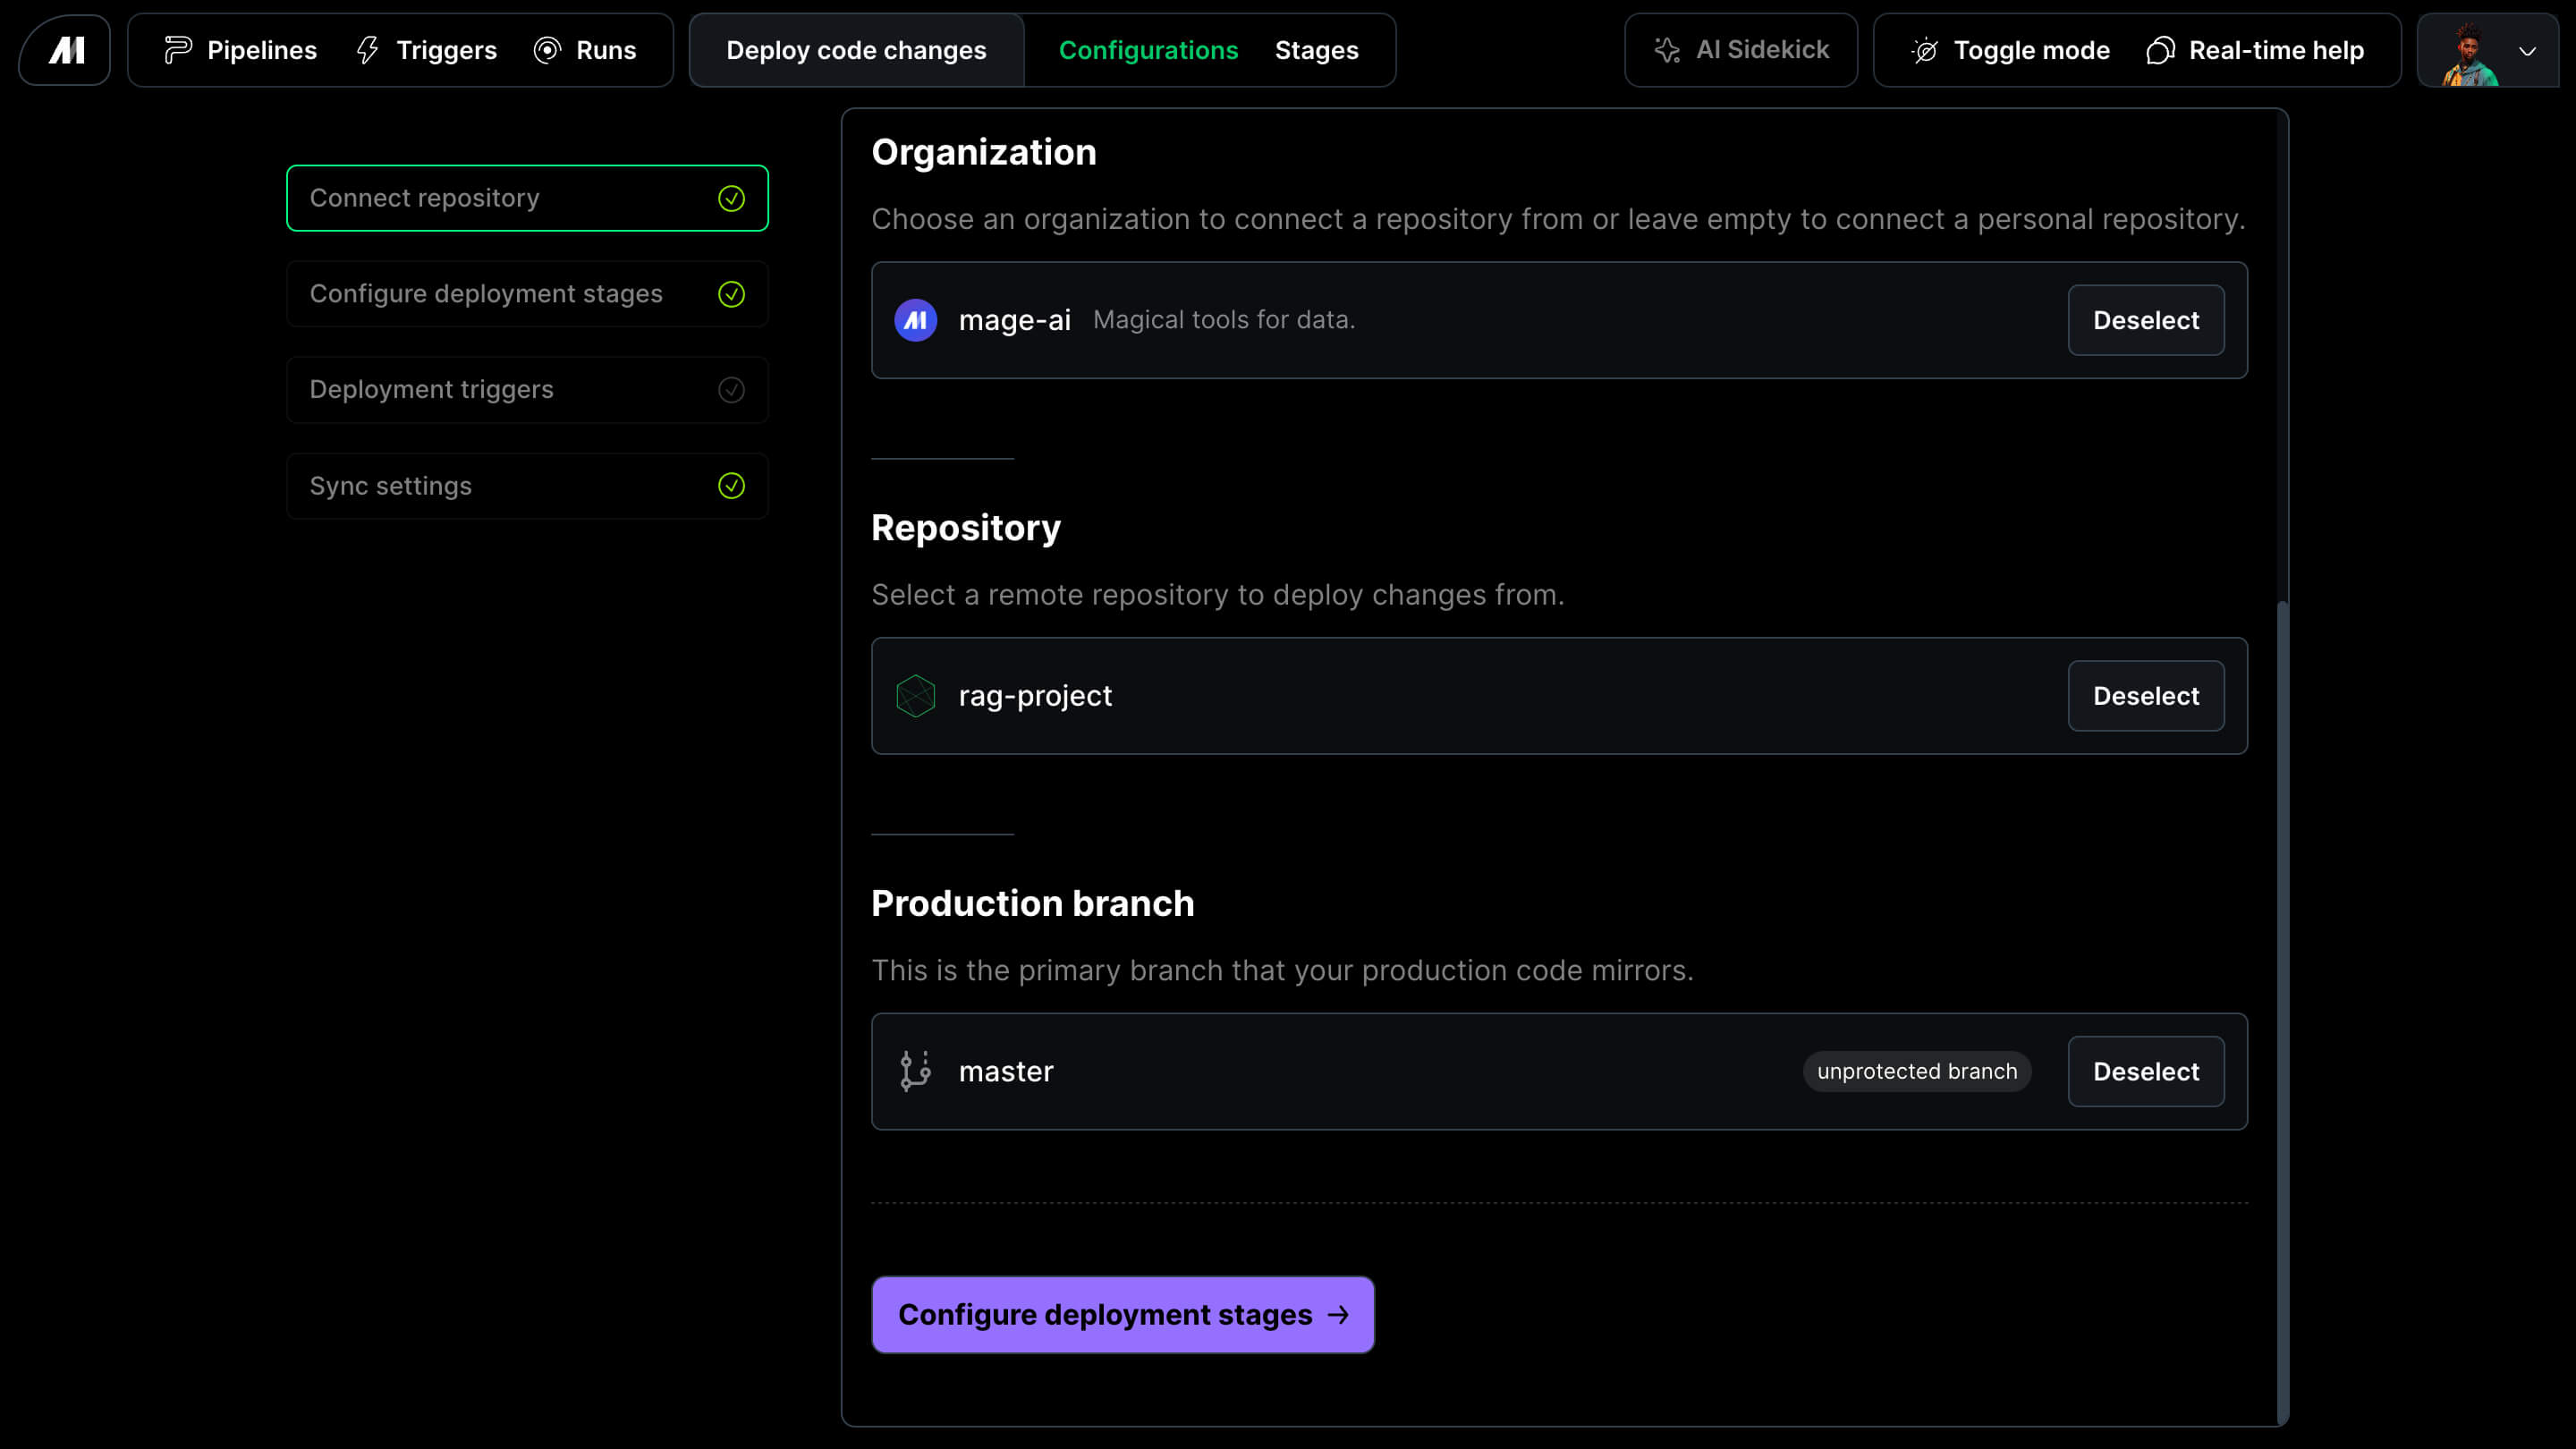The image size is (2576, 1449).
Task: Switch to the Configurations tab
Action: click(1148, 50)
